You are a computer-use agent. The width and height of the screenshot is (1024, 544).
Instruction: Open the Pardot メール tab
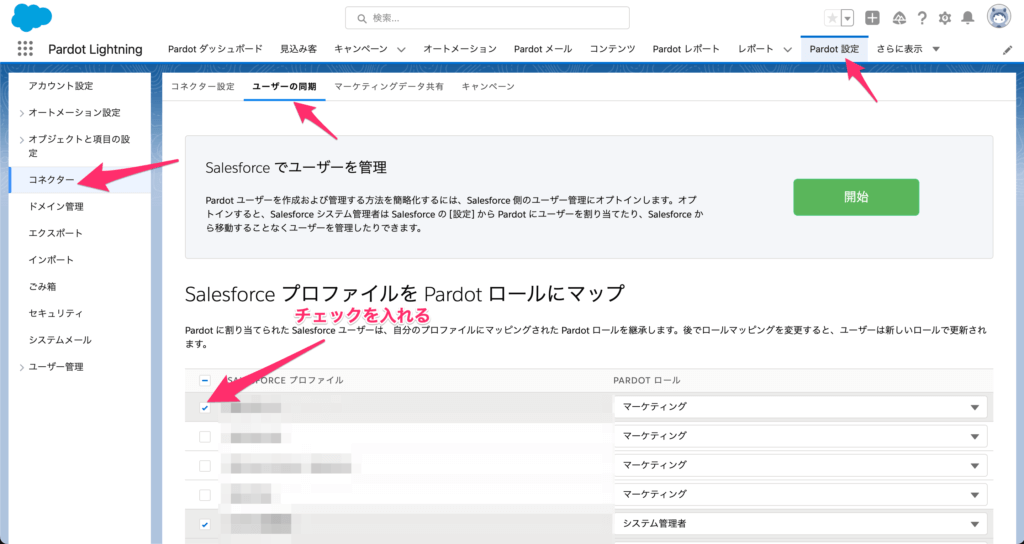543,49
